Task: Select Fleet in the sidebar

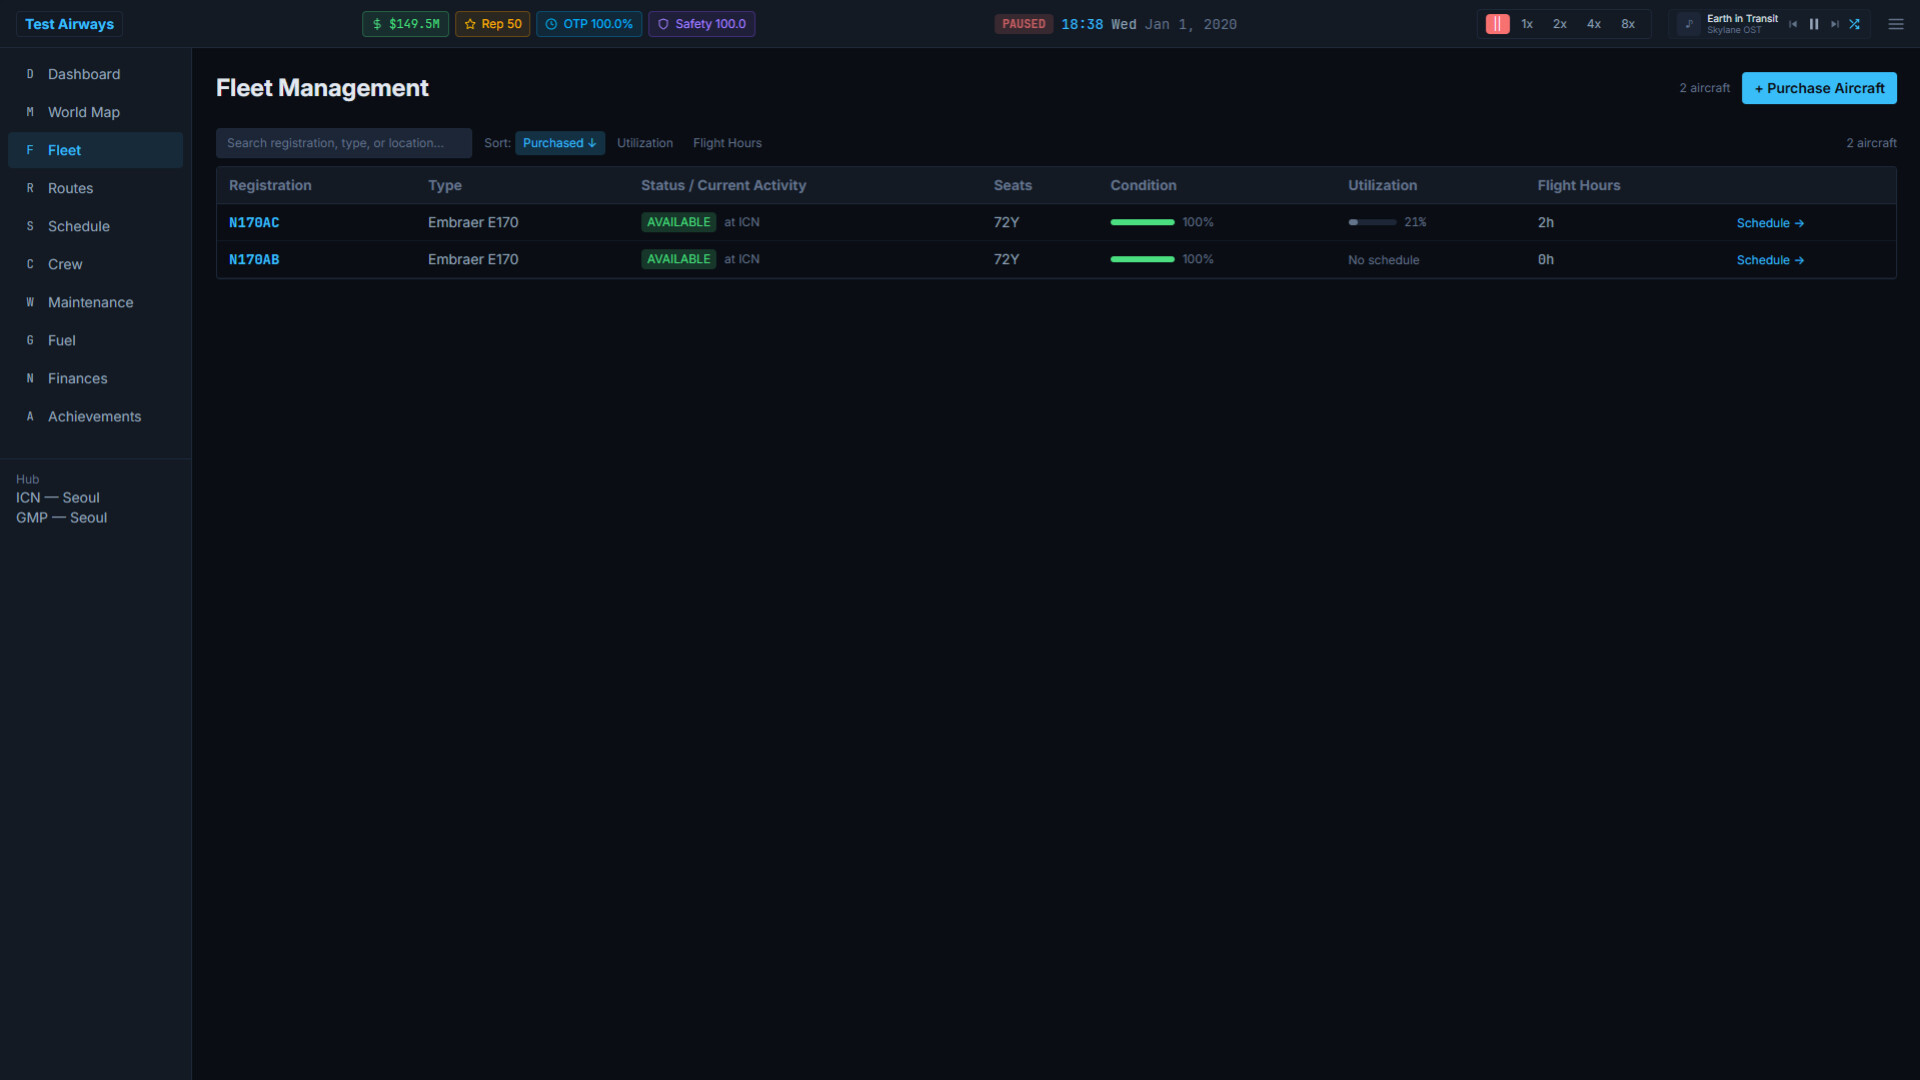Action: click(95, 150)
